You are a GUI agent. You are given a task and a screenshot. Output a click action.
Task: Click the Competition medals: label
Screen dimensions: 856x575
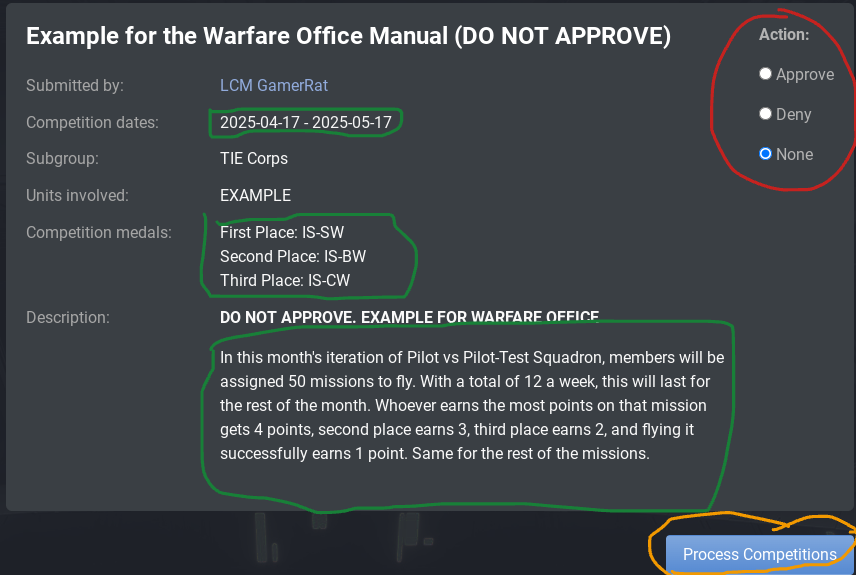click(99, 232)
